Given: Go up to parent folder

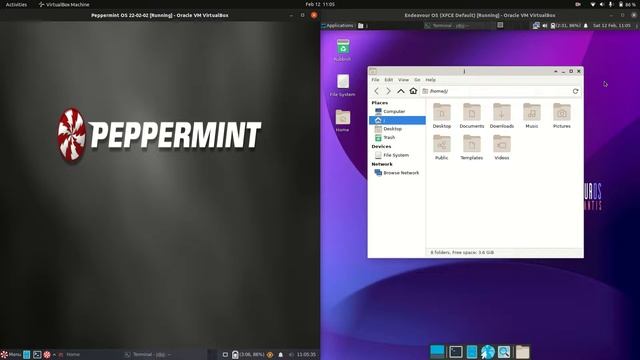Looking at the screenshot, I should click(401, 91).
